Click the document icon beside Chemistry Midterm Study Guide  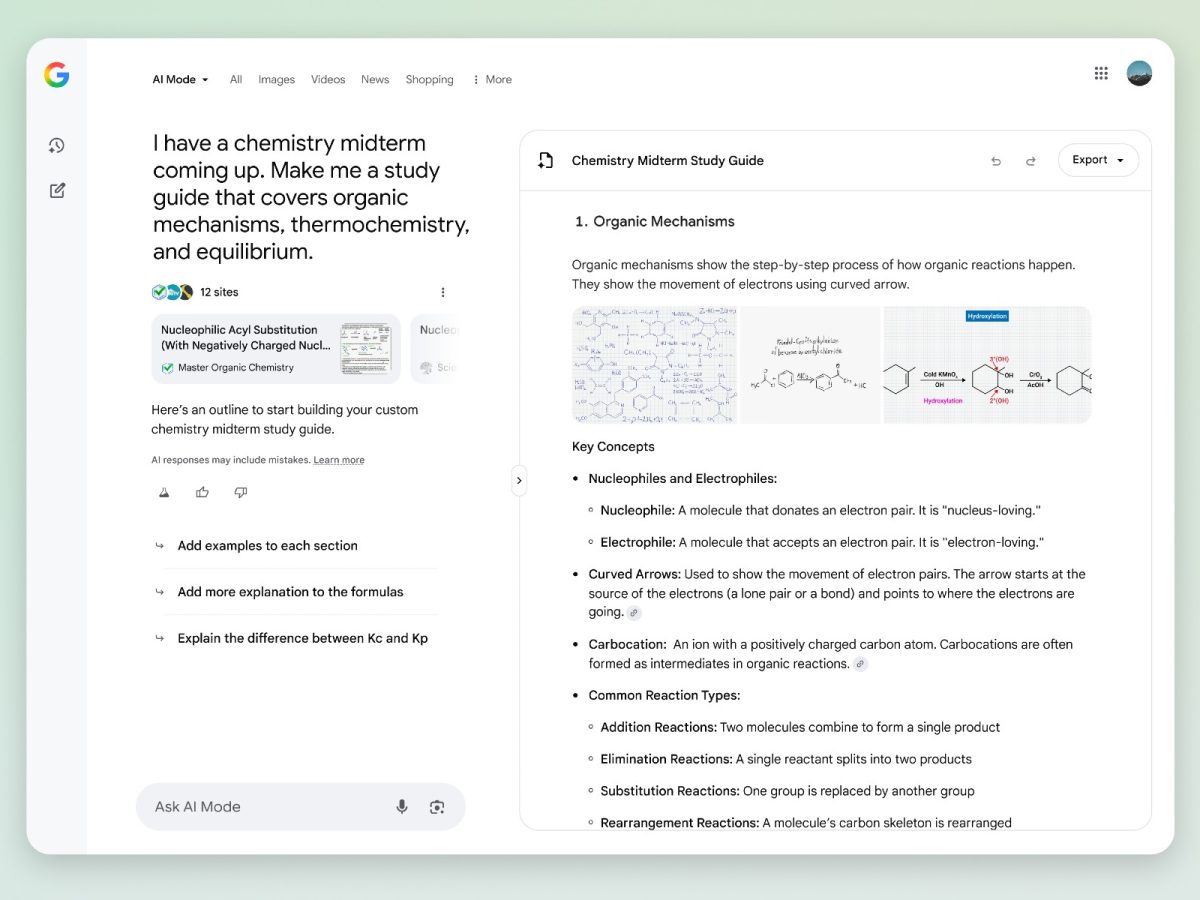[x=545, y=160]
